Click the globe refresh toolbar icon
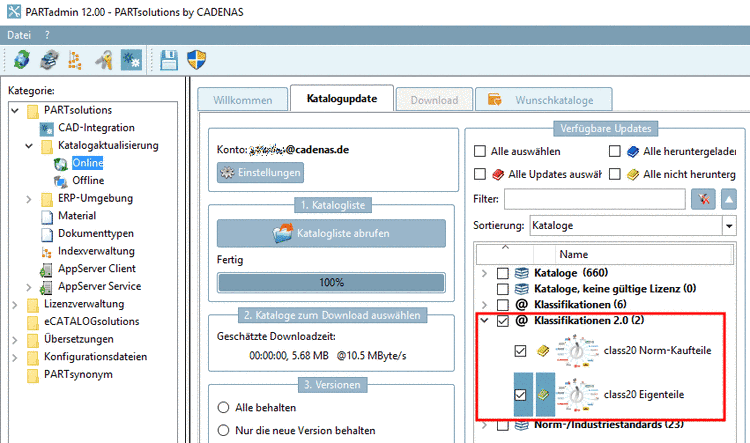The image size is (750, 443). coord(22,60)
